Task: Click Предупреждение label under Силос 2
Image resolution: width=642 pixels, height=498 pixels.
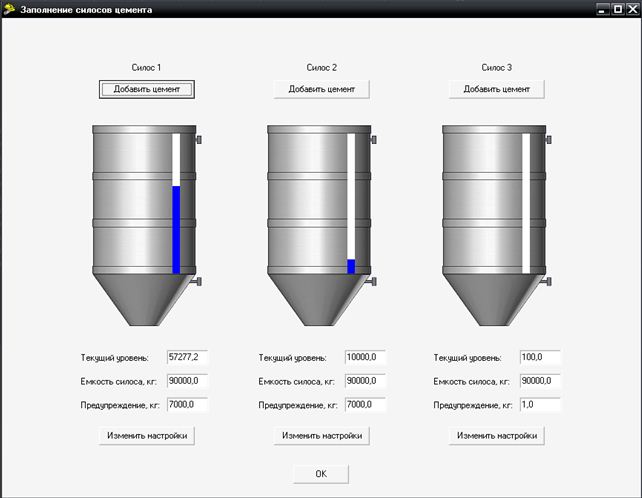Action: pyautogui.click(x=298, y=405)
